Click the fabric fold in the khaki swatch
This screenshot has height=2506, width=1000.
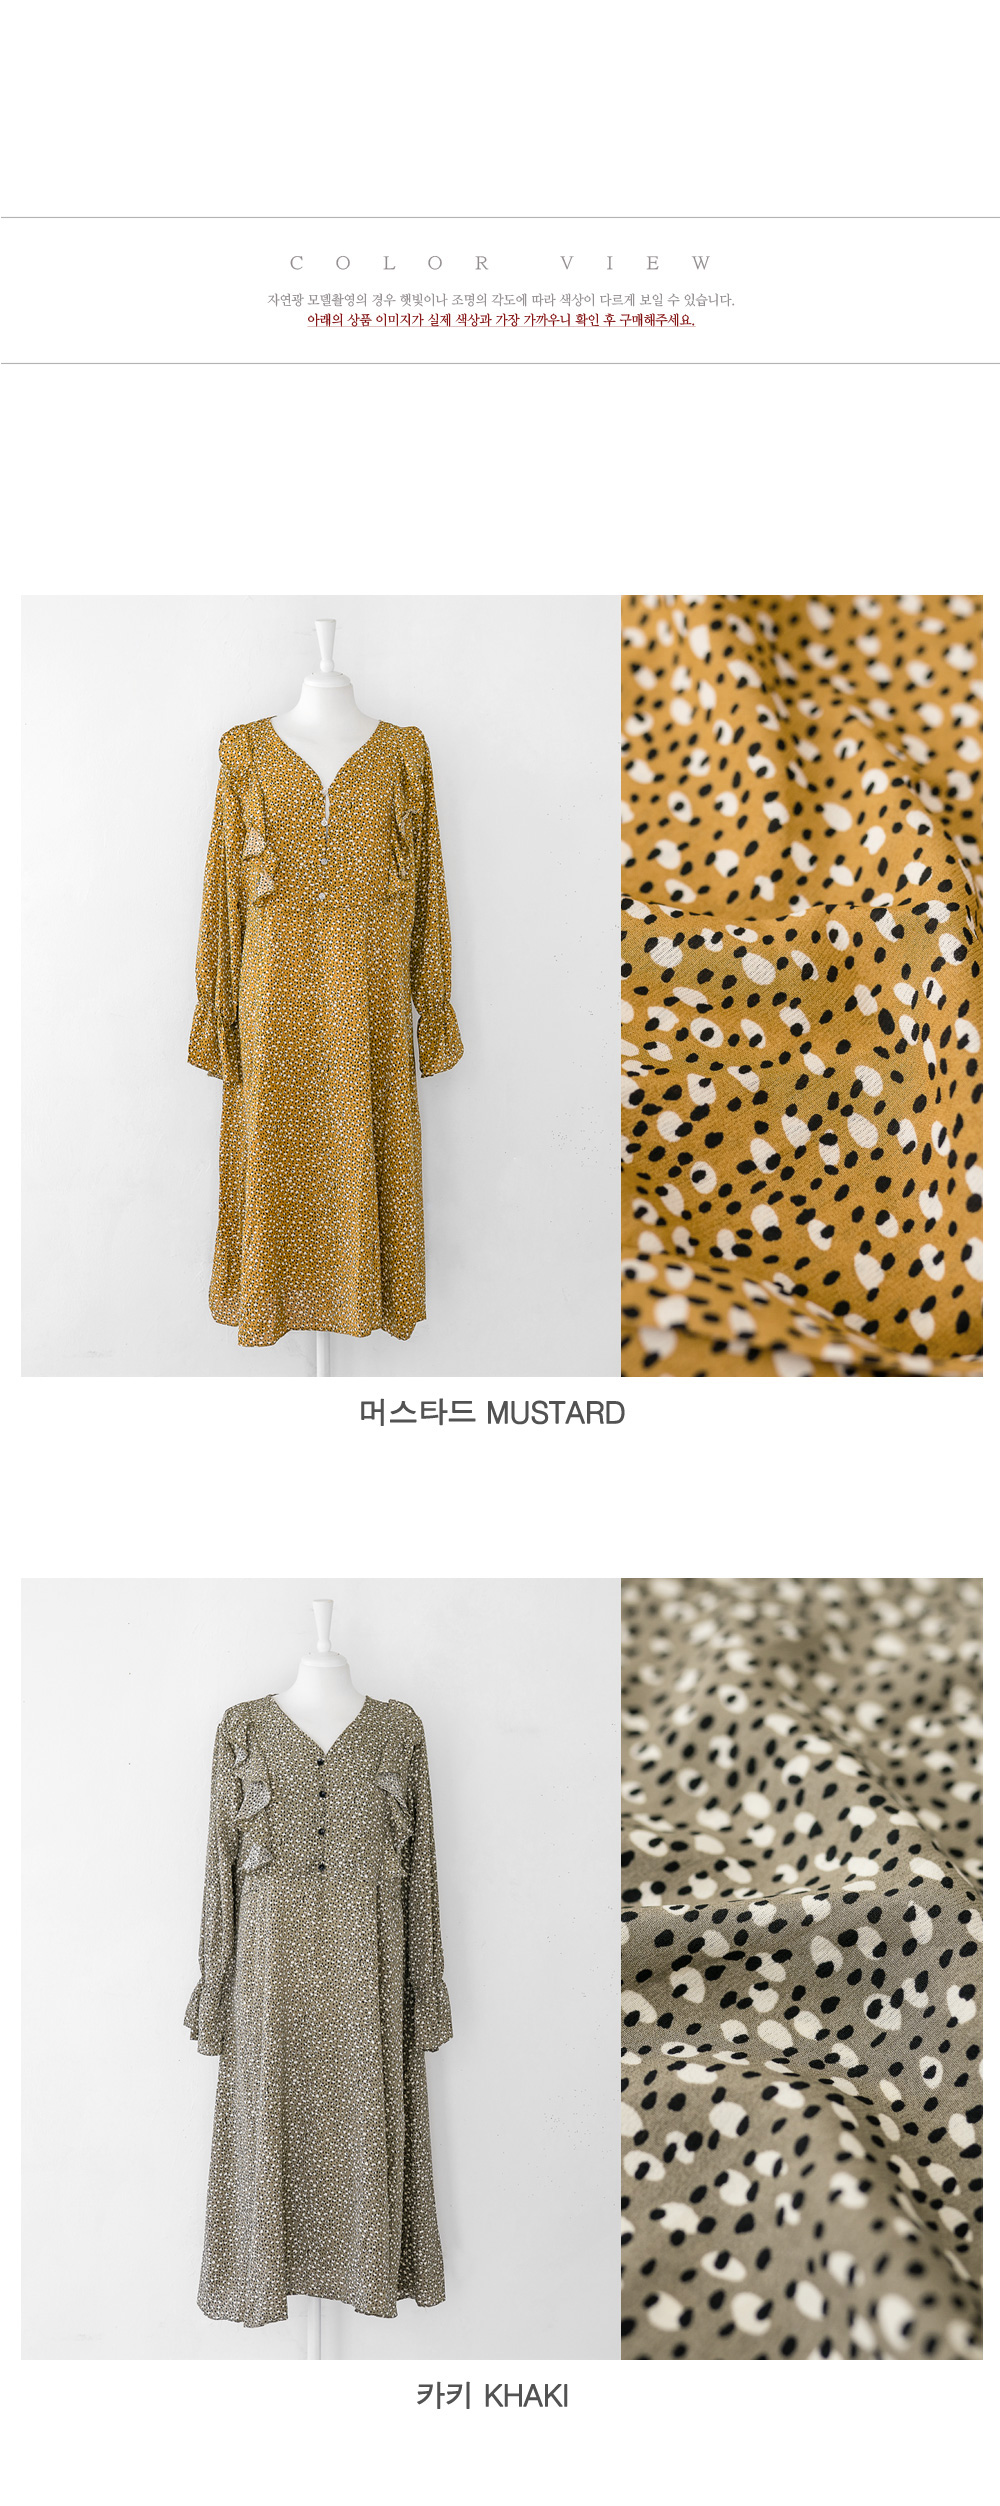pos(800,1900)
